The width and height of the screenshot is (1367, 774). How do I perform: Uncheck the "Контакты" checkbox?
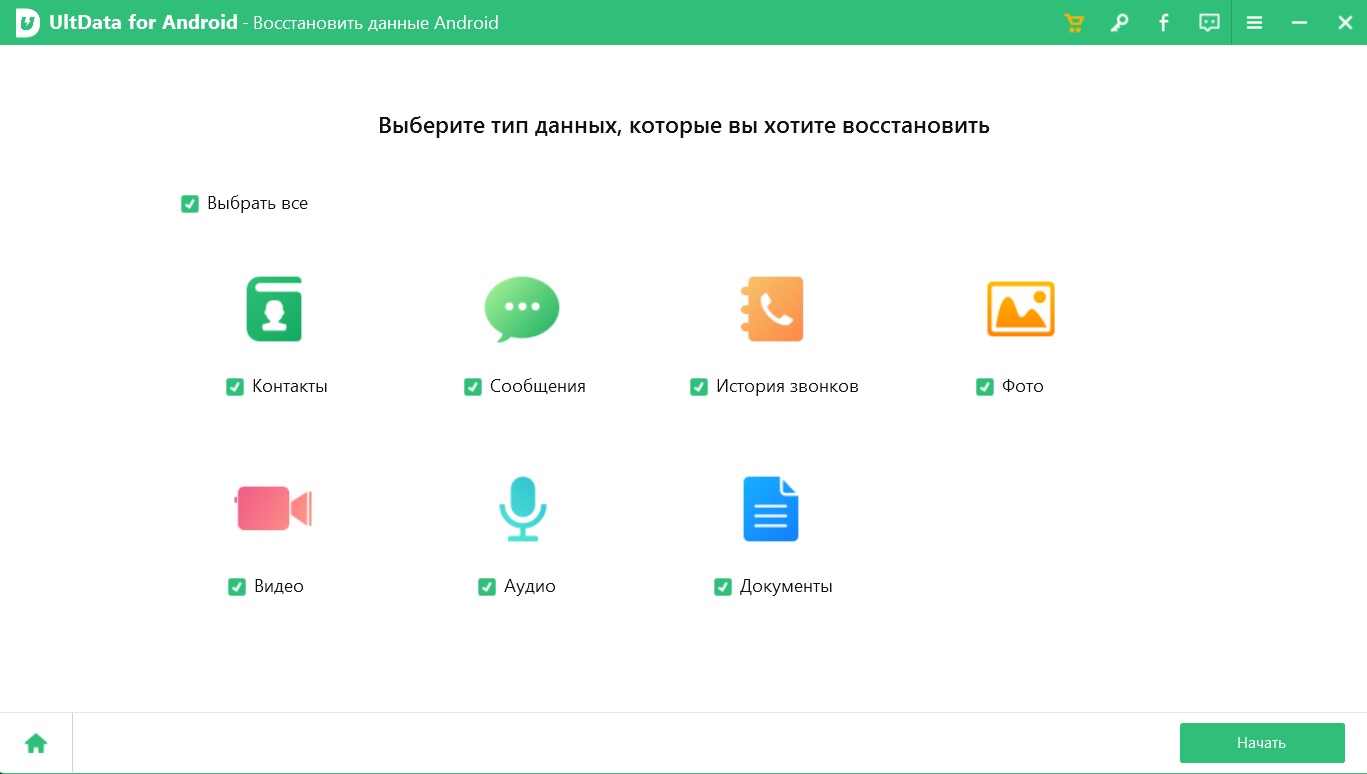[x=235, y=387]
